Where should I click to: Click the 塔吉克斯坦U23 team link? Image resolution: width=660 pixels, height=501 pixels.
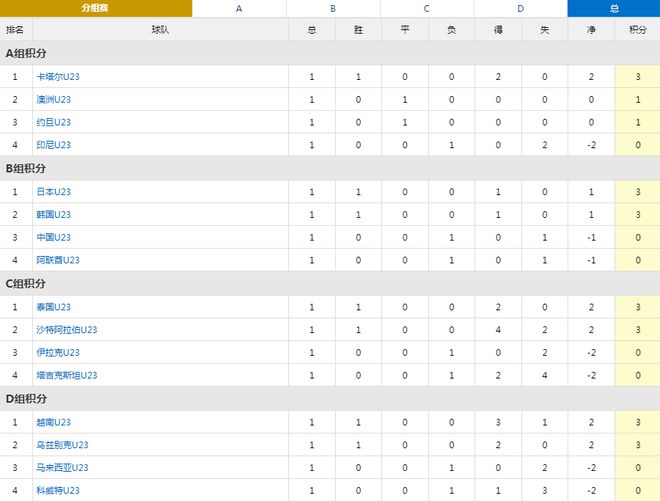tap(67, 375)
